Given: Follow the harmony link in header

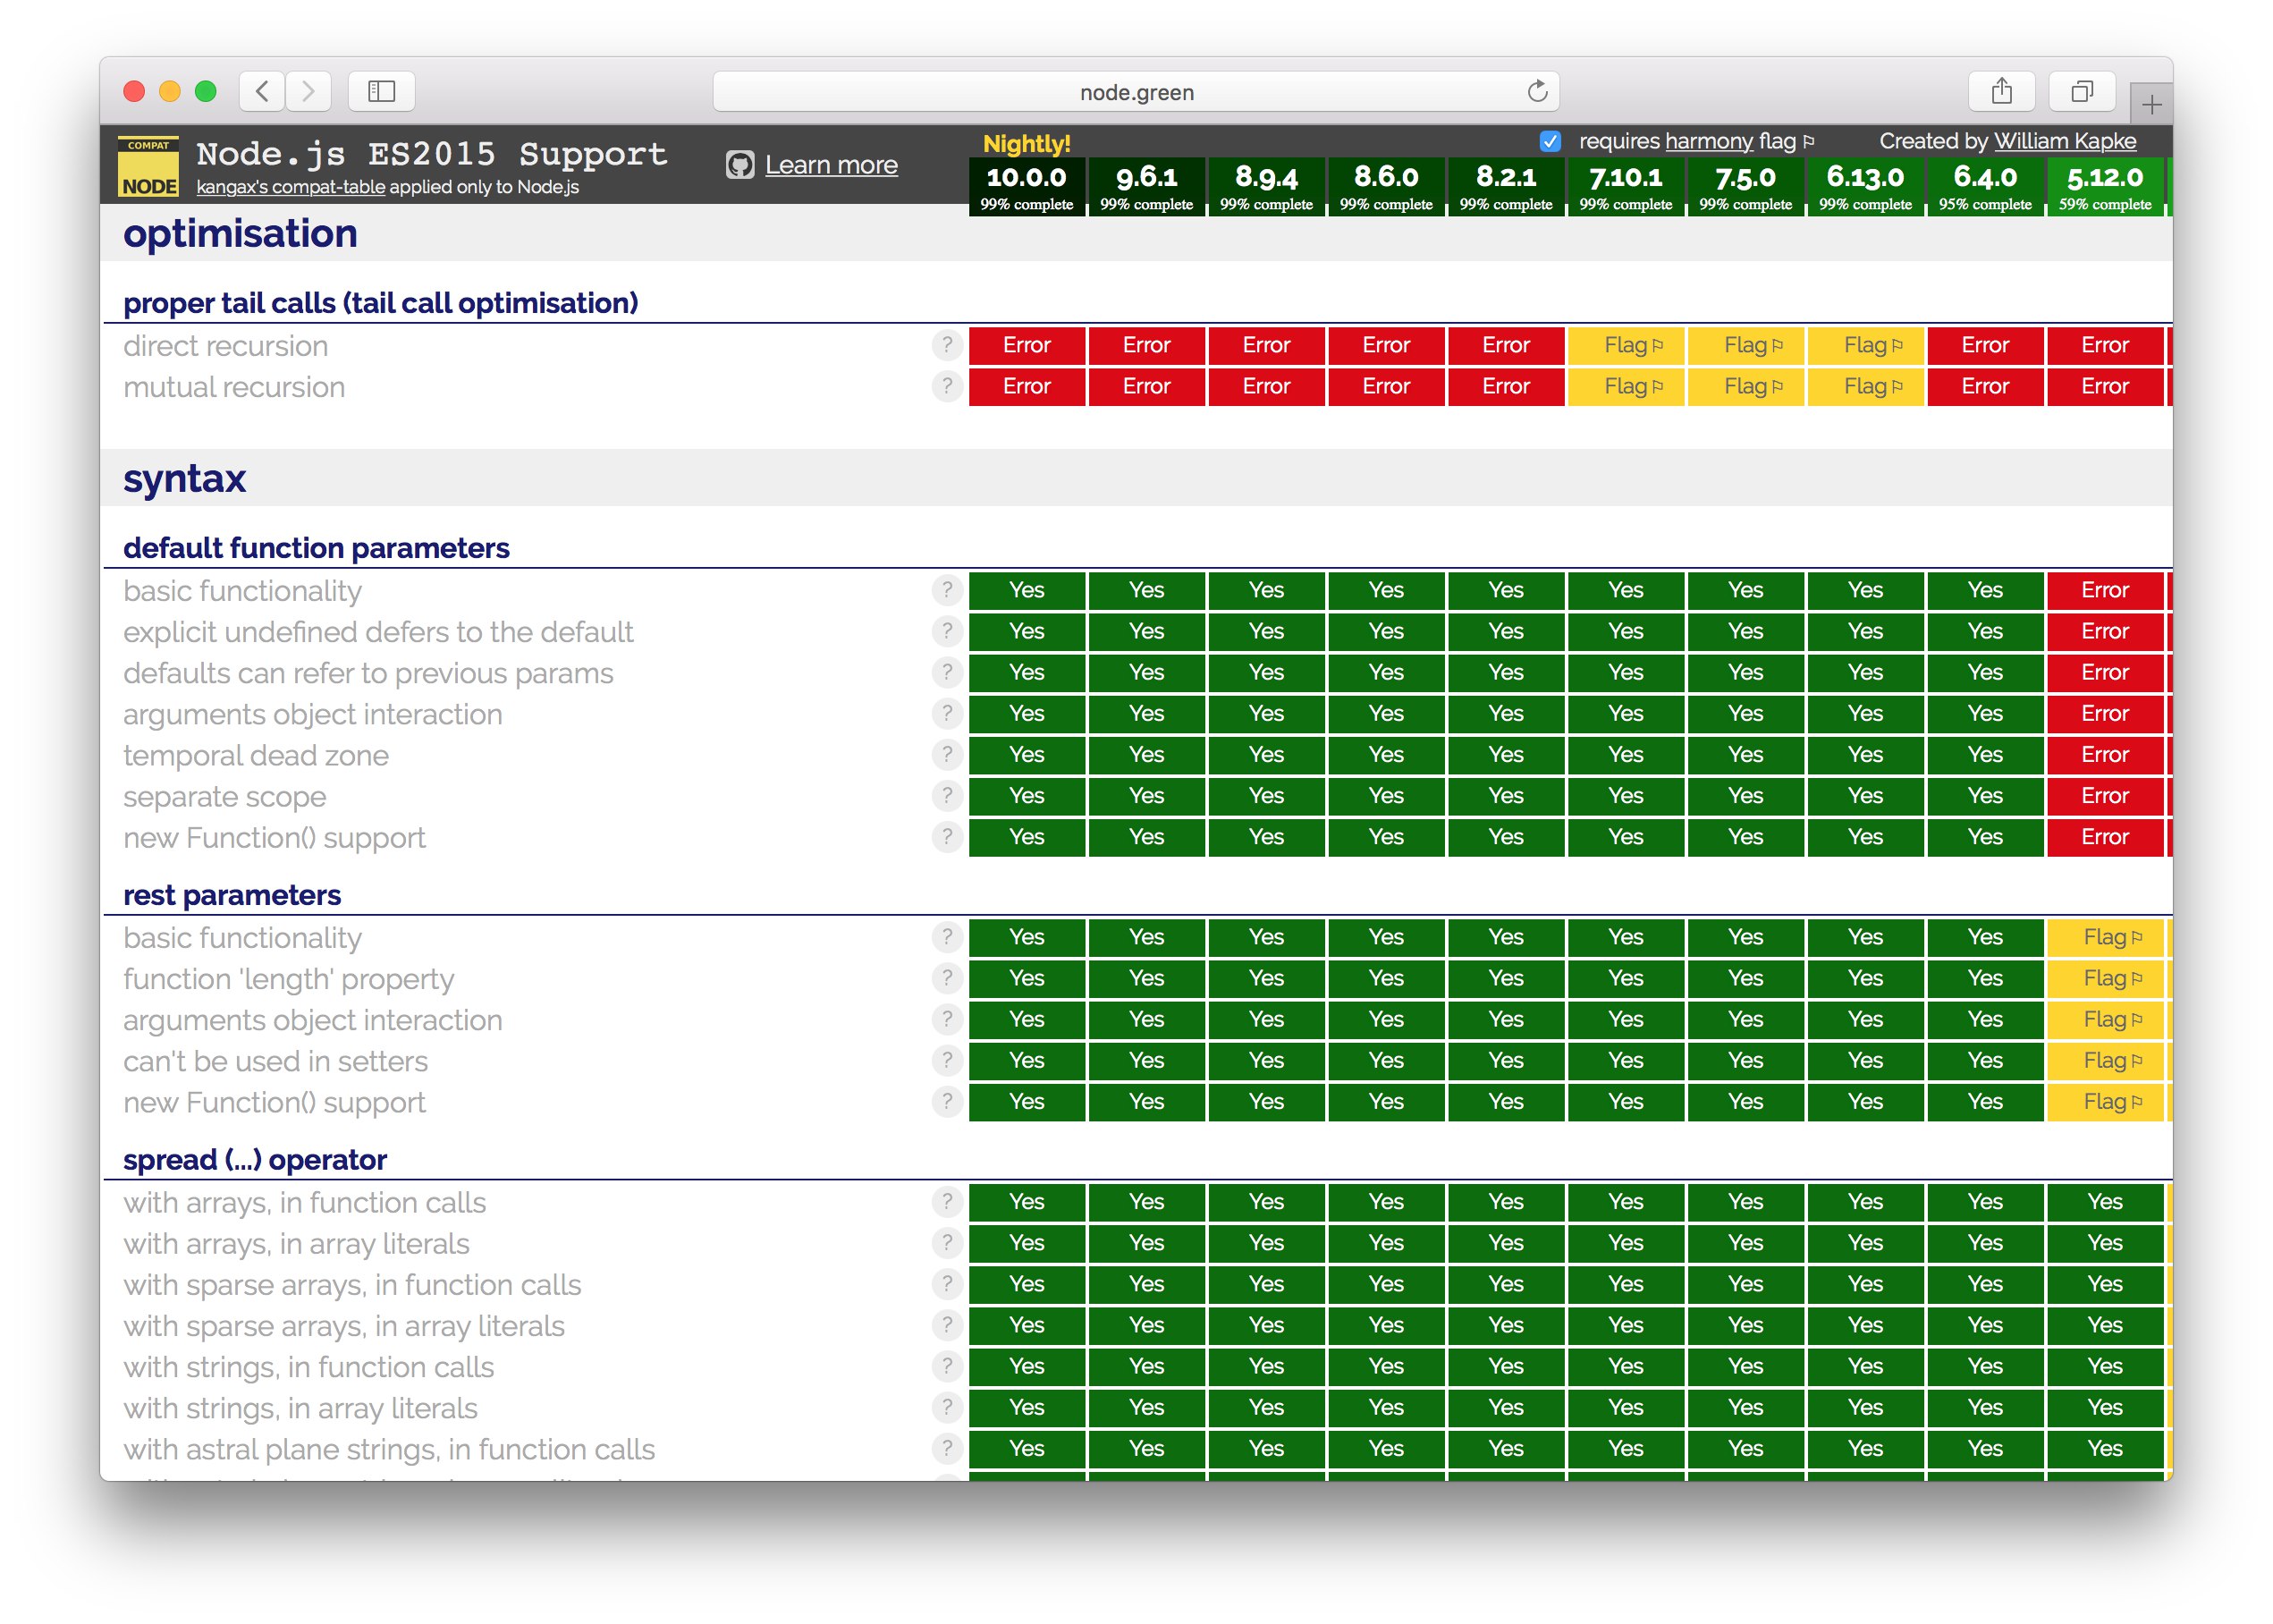Looking at the screenshot, I should click(1709, 141).
